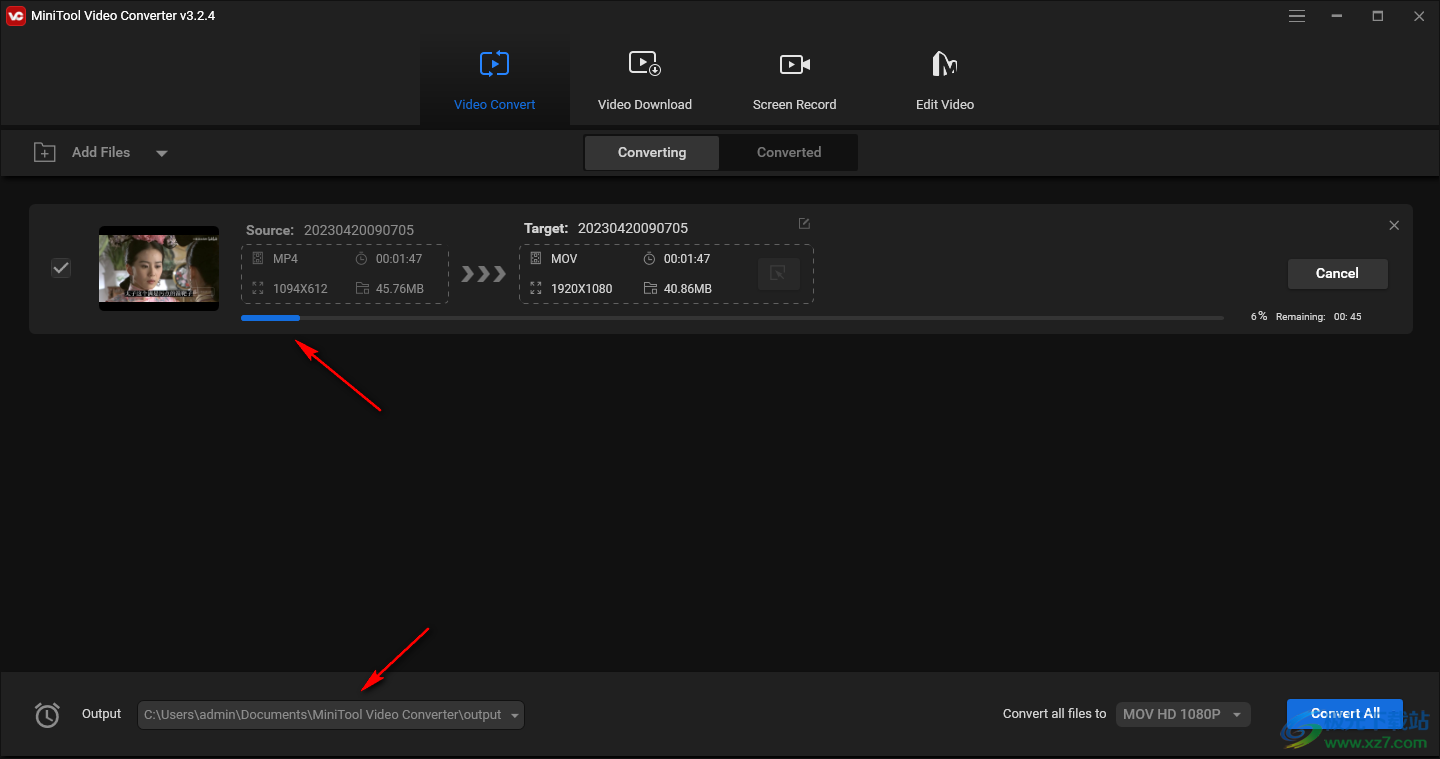Select the Converting sub-tab
Viewport: 1440px width, 759px height.
pos(652,152)
